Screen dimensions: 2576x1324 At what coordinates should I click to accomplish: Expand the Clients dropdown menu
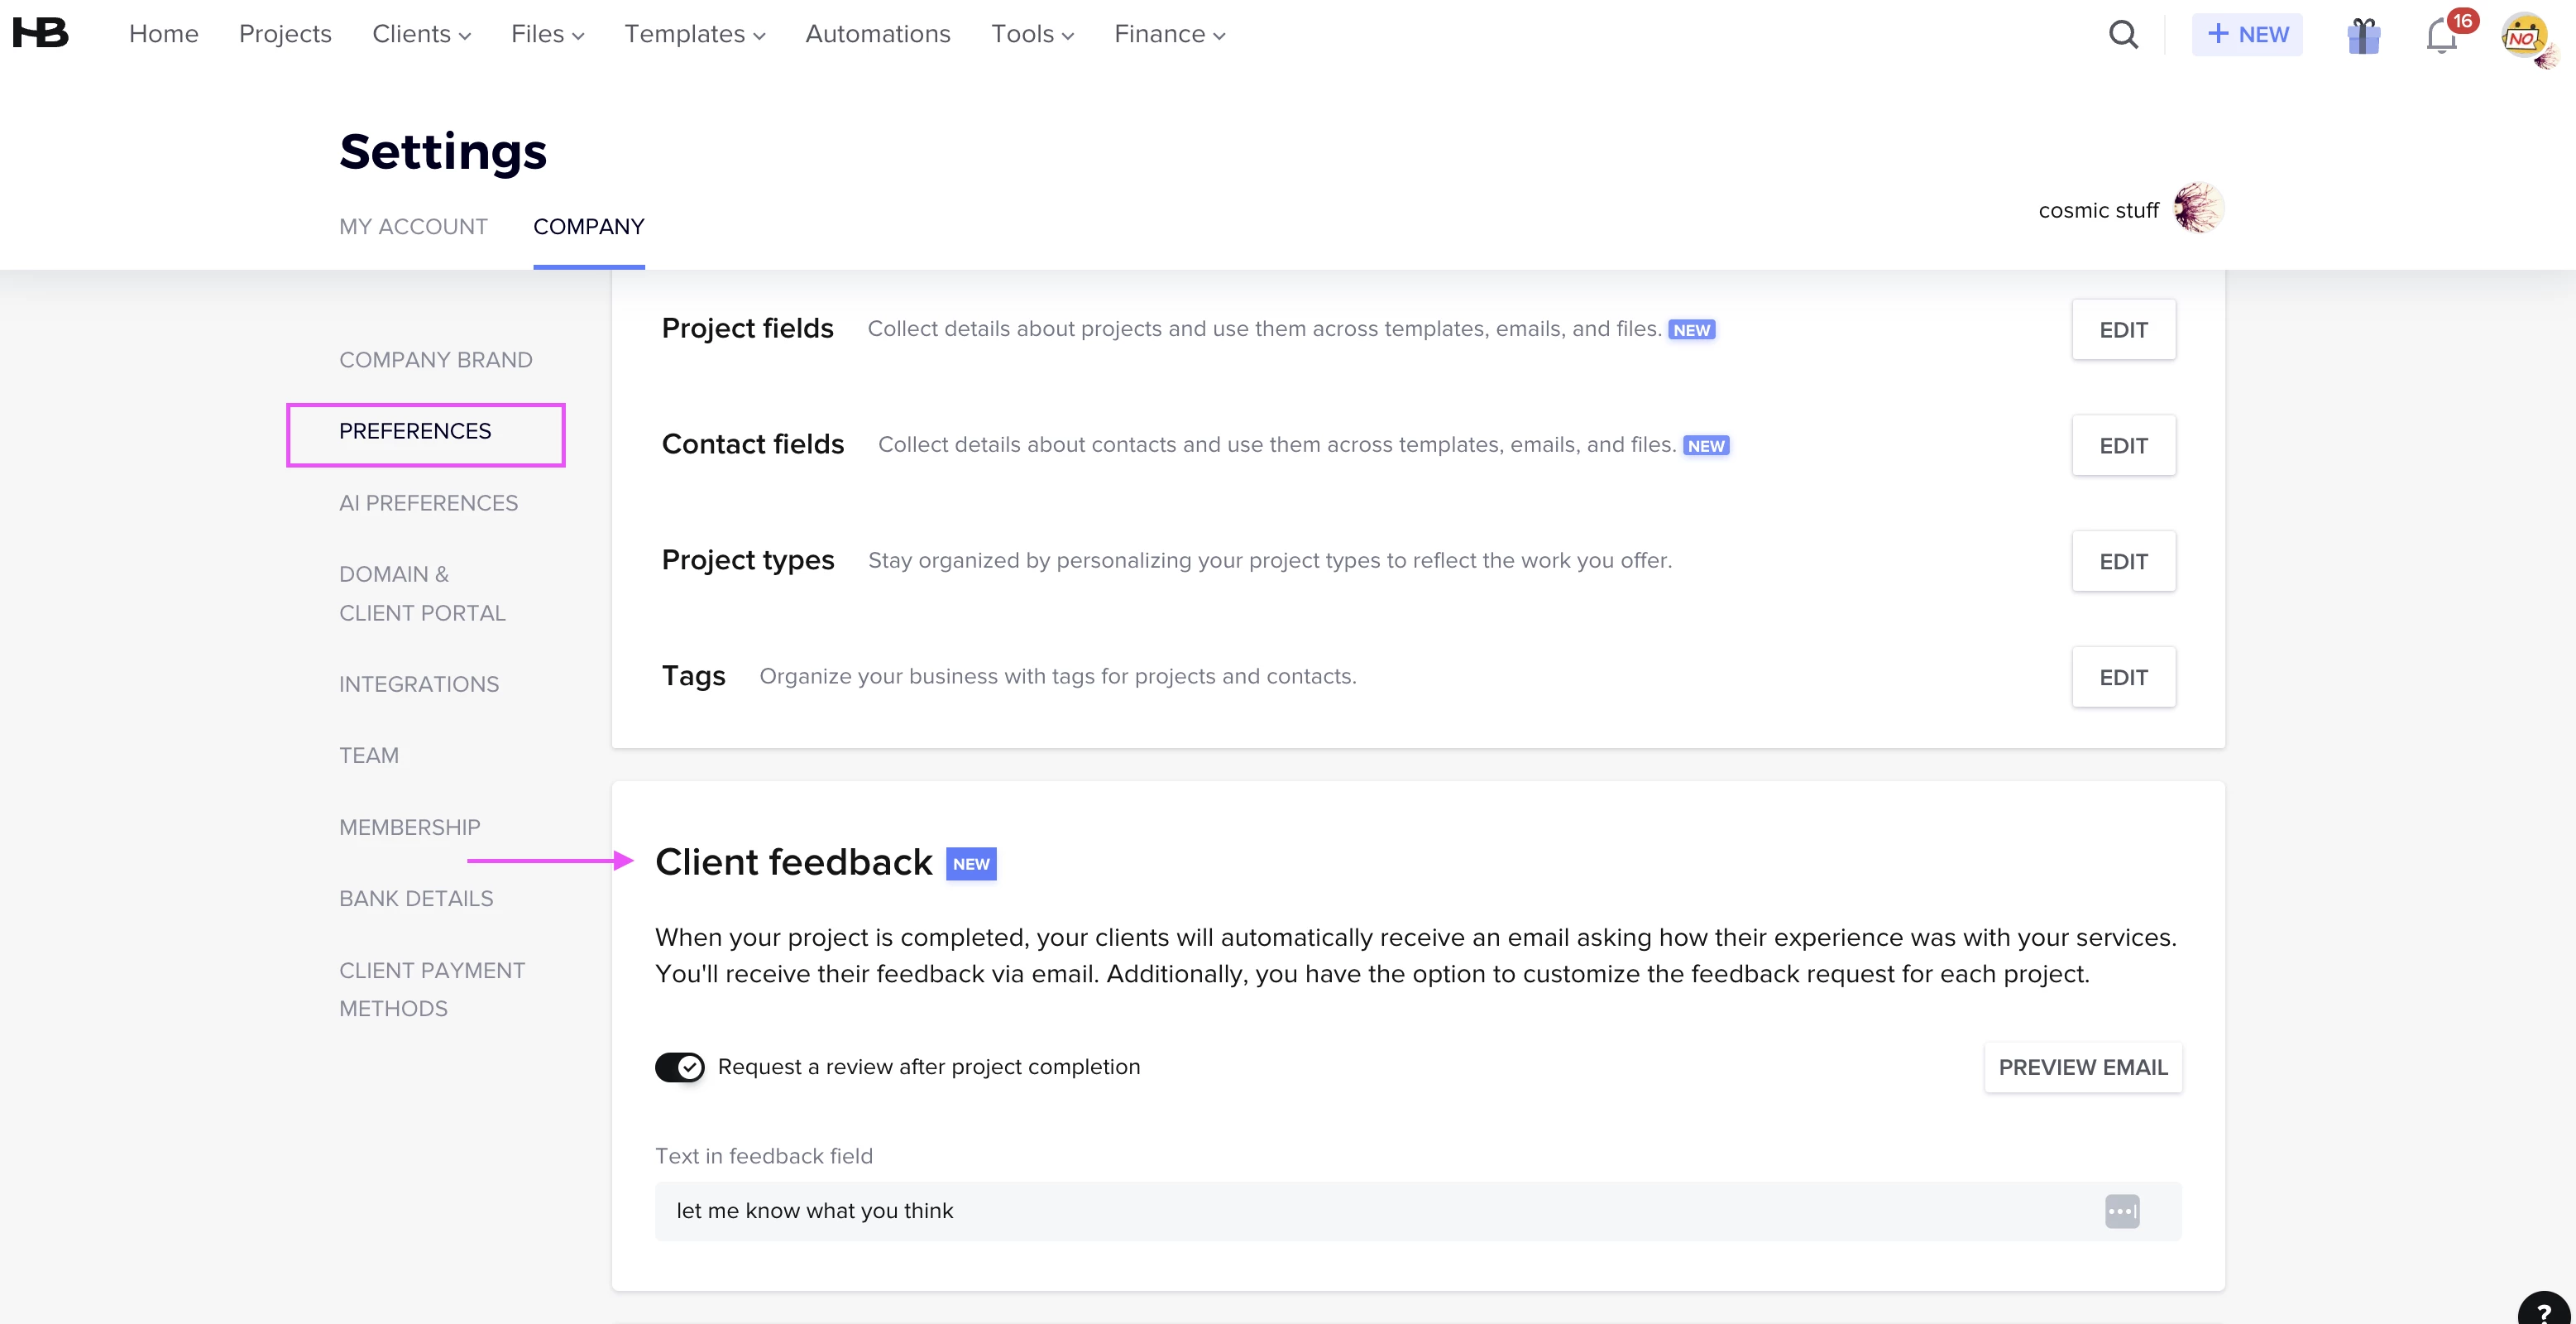421,34
